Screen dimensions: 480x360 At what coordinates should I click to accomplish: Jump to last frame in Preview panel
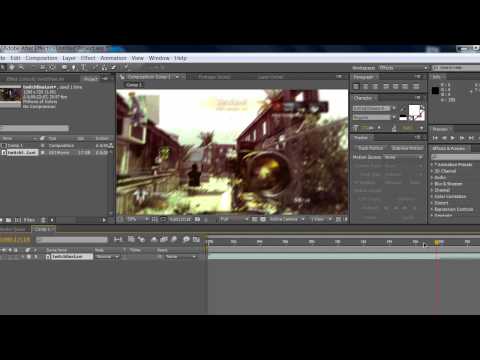pos(471,138)
